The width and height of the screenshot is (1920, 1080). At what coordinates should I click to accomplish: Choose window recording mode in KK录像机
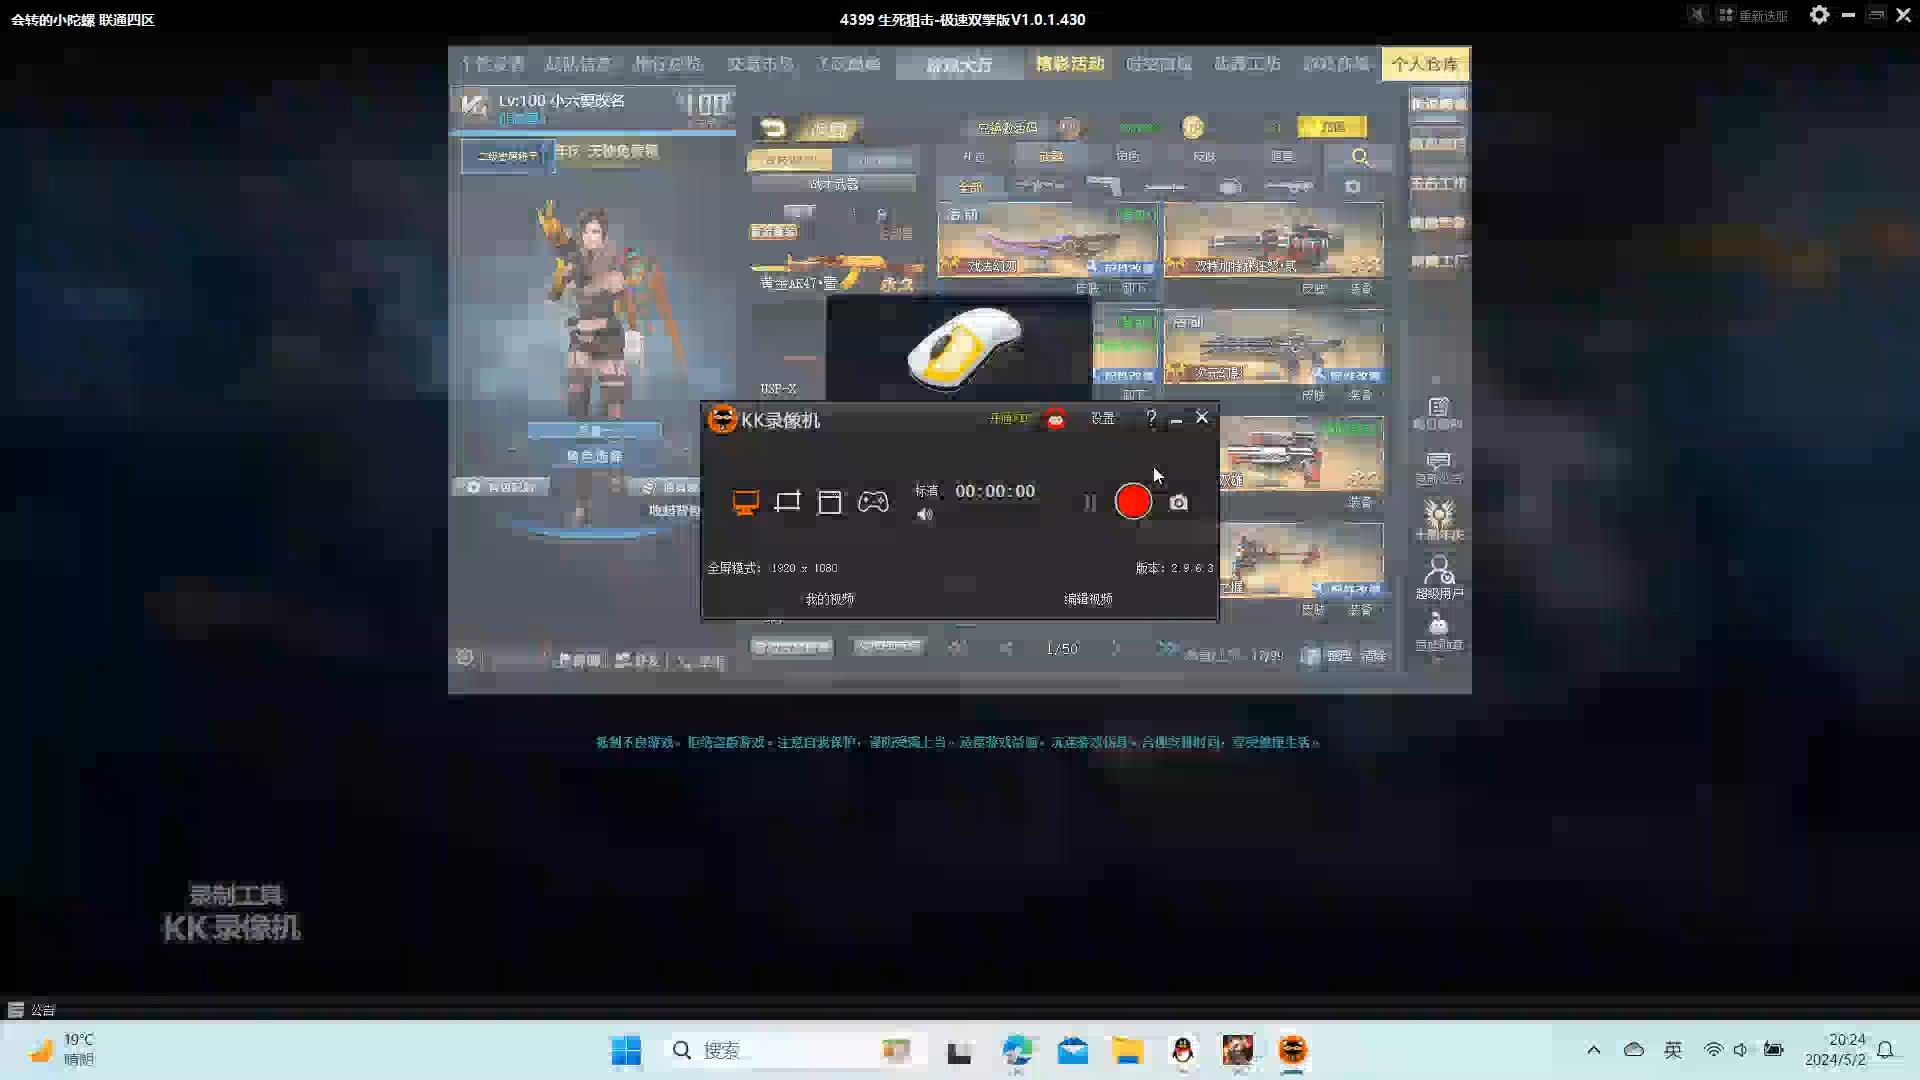pyautogui.click(x=830, y=502)
